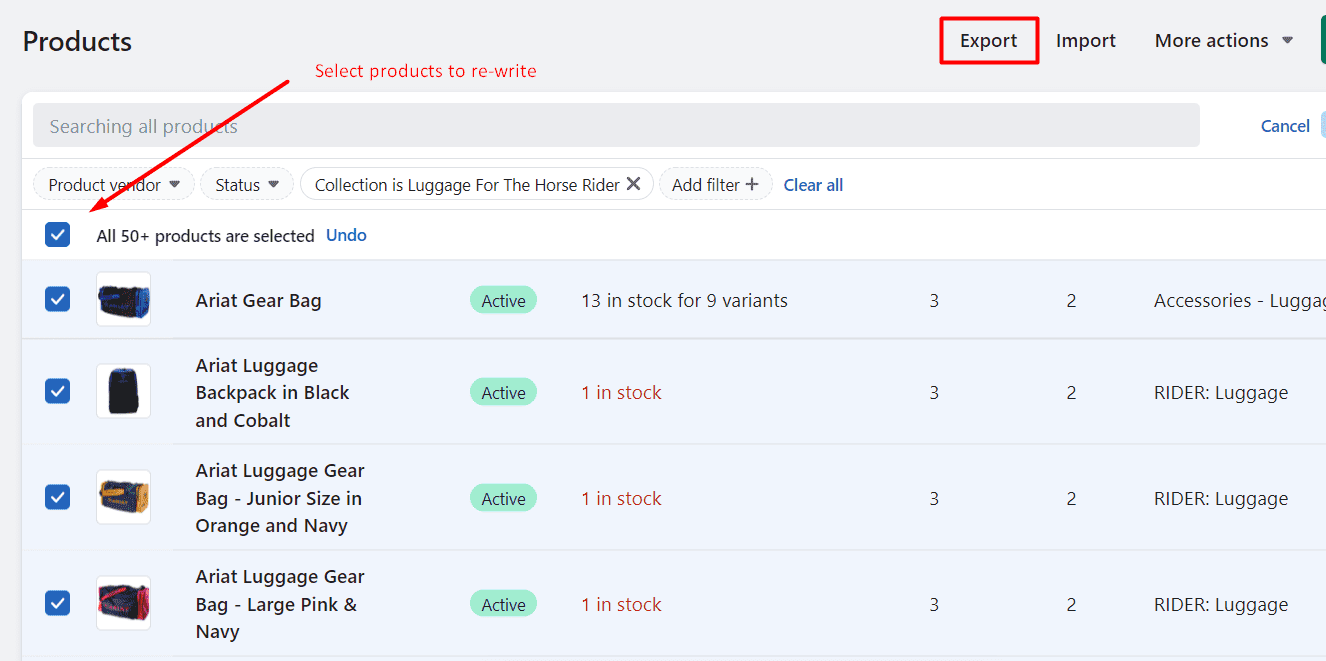Add a new filter
This screenshot has width=1326, height=661.
[715, 184]
